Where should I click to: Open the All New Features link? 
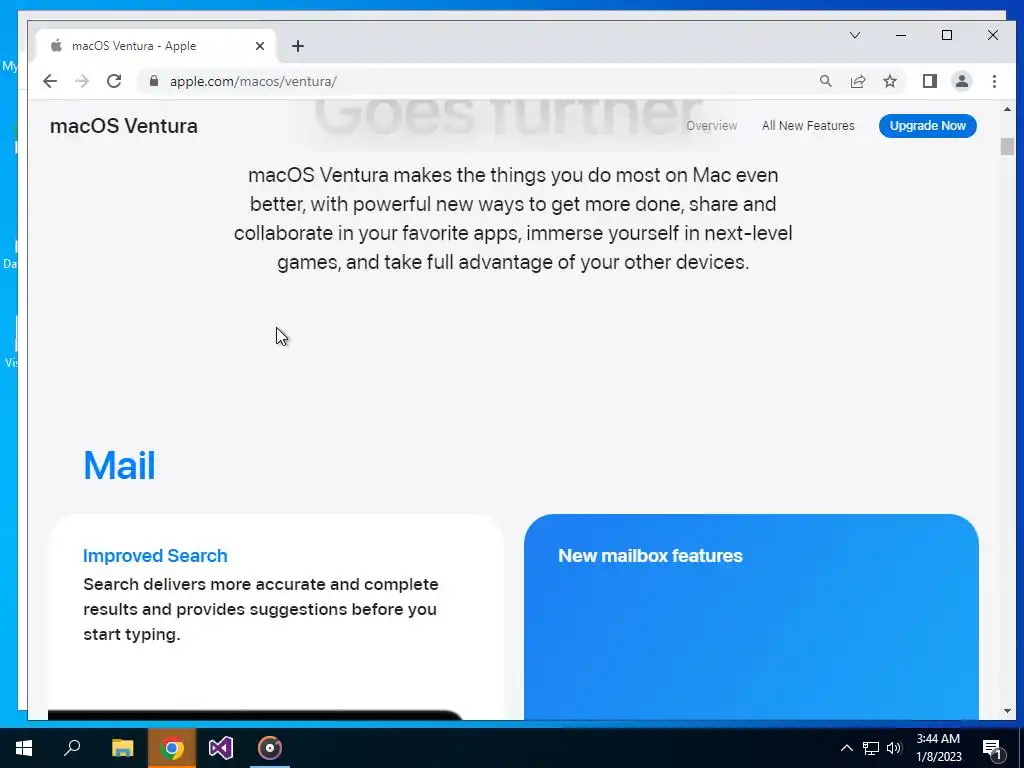(808, 125)
